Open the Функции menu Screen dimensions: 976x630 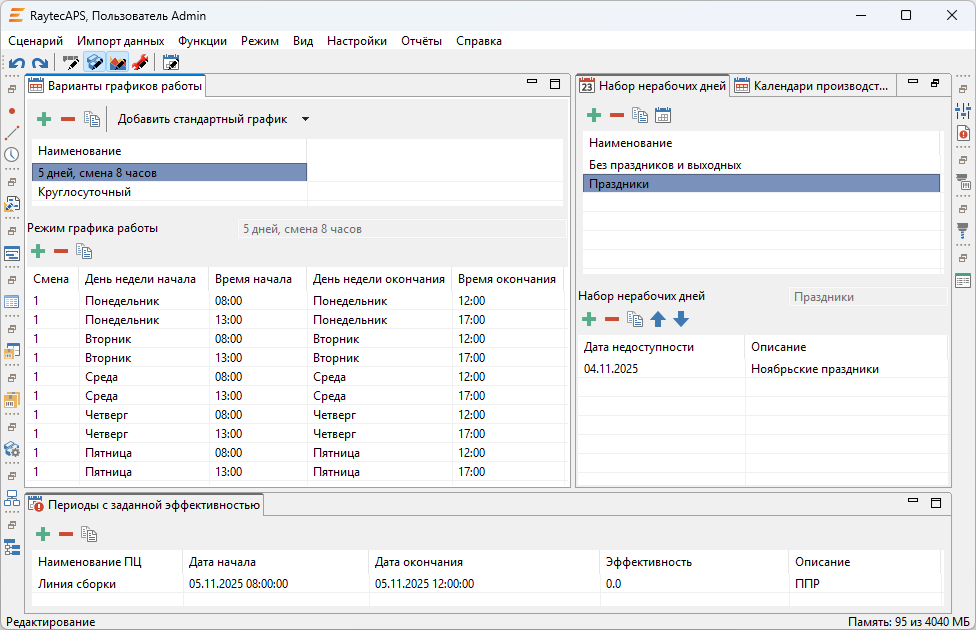(x=202, y=41)
